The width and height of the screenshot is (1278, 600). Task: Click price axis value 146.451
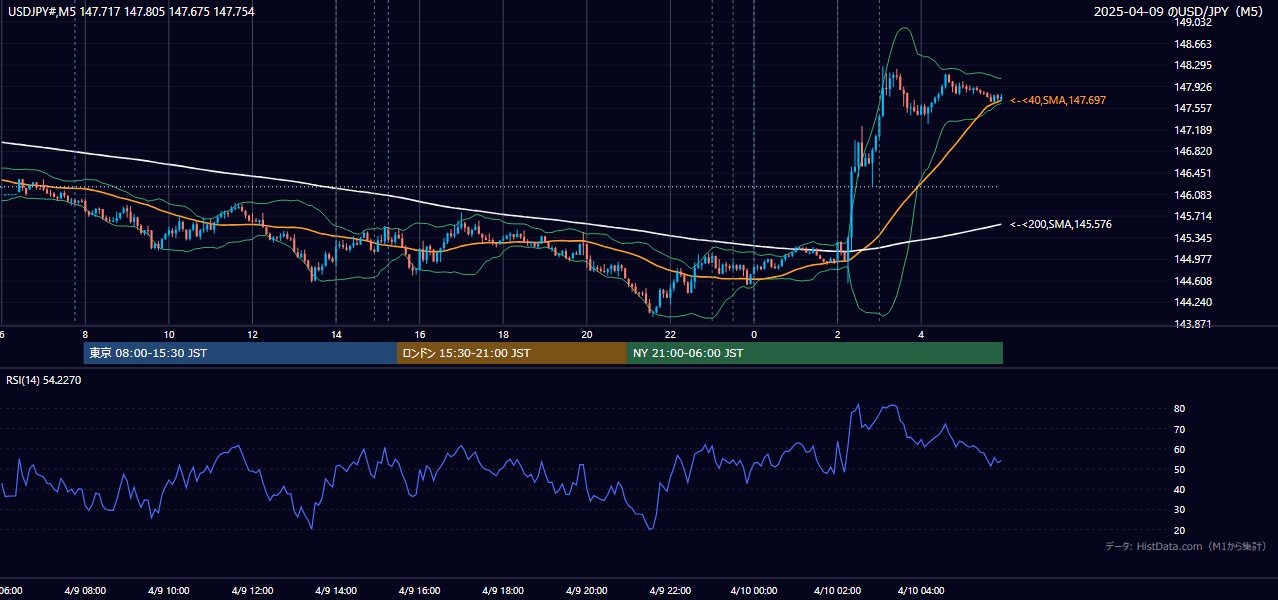tap(1192, 173)
